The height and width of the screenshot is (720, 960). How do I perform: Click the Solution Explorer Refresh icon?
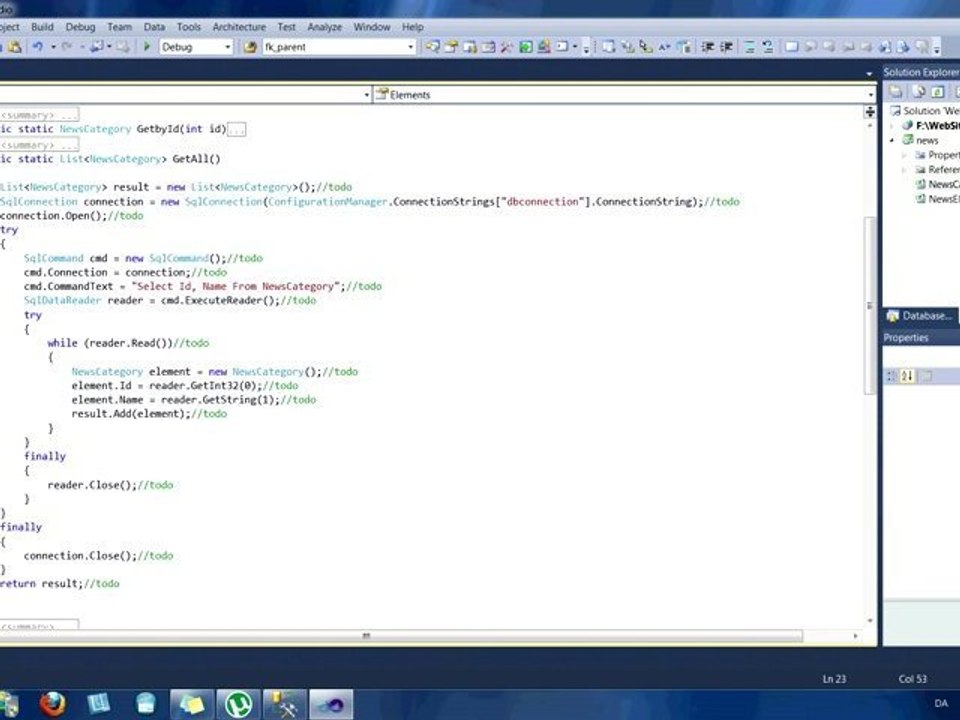[x=937, y=92]
